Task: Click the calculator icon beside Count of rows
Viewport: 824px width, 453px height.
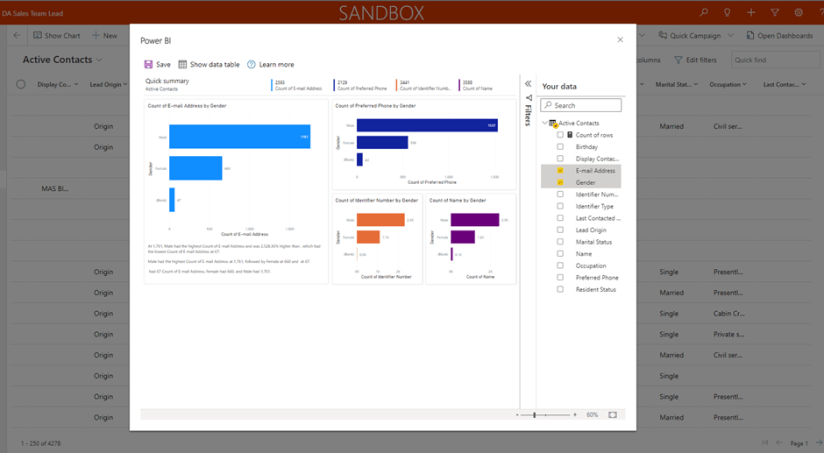Action: [x=570, y=135]
